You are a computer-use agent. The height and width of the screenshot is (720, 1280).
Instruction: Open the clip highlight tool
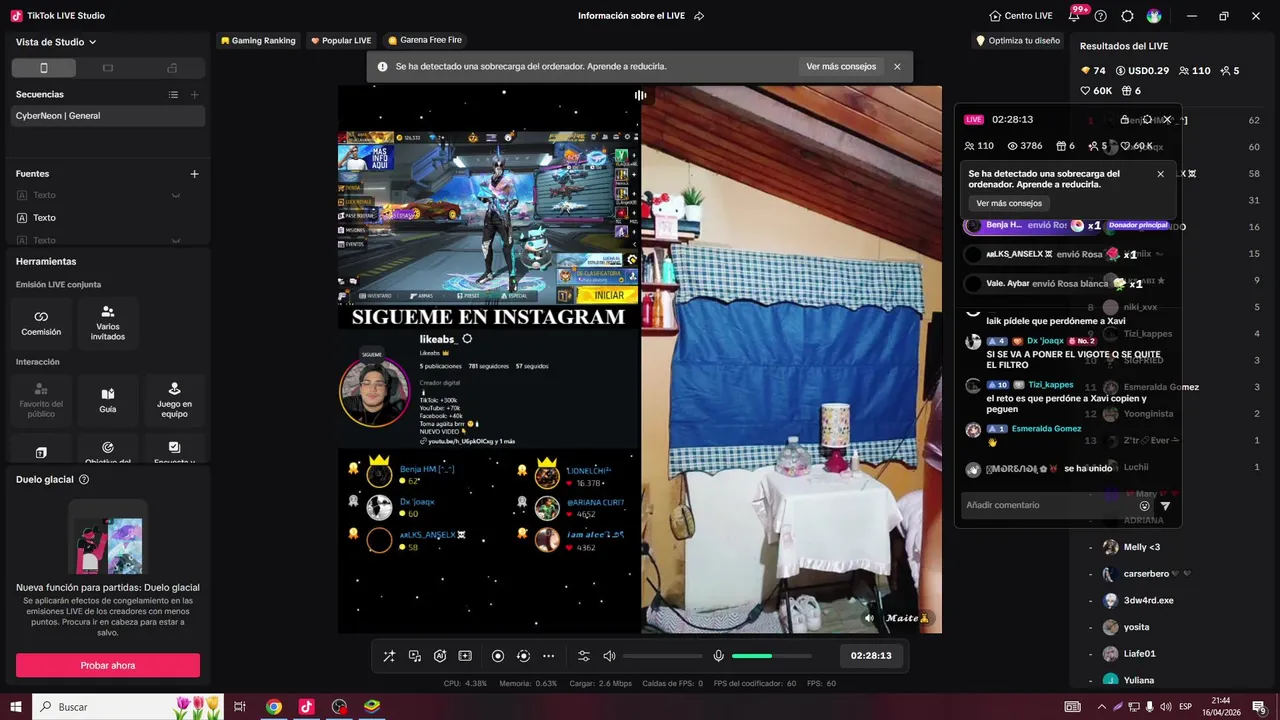click(465, 656)
